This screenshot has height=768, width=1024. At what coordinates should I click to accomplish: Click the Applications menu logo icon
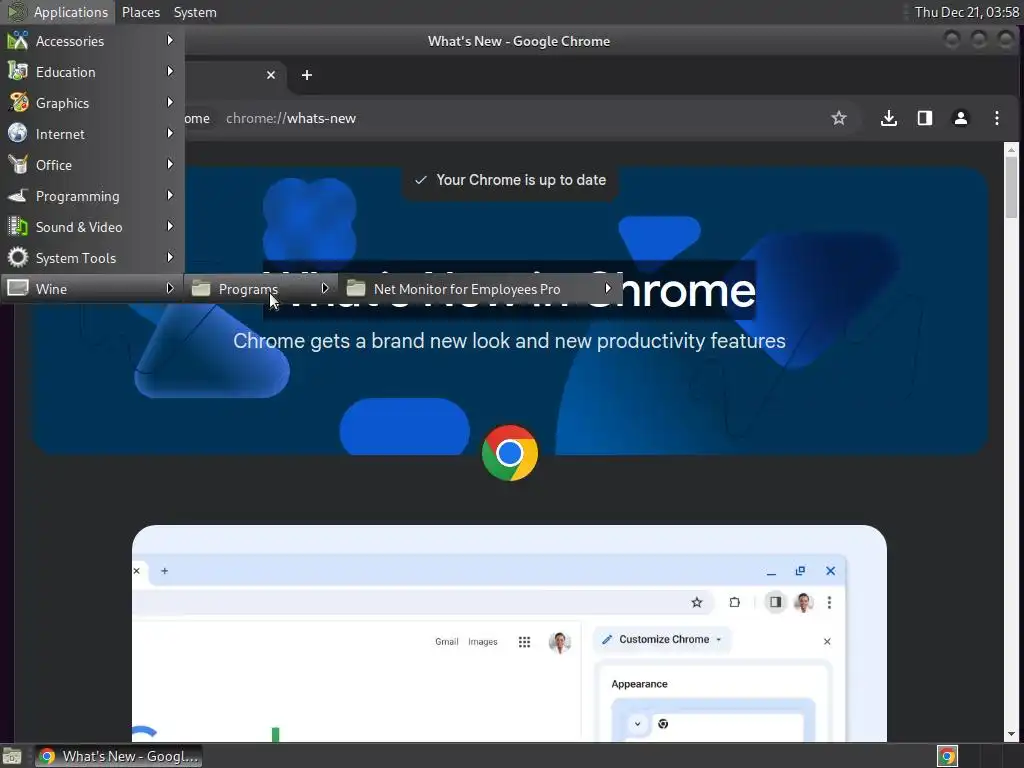pos(16,12)
